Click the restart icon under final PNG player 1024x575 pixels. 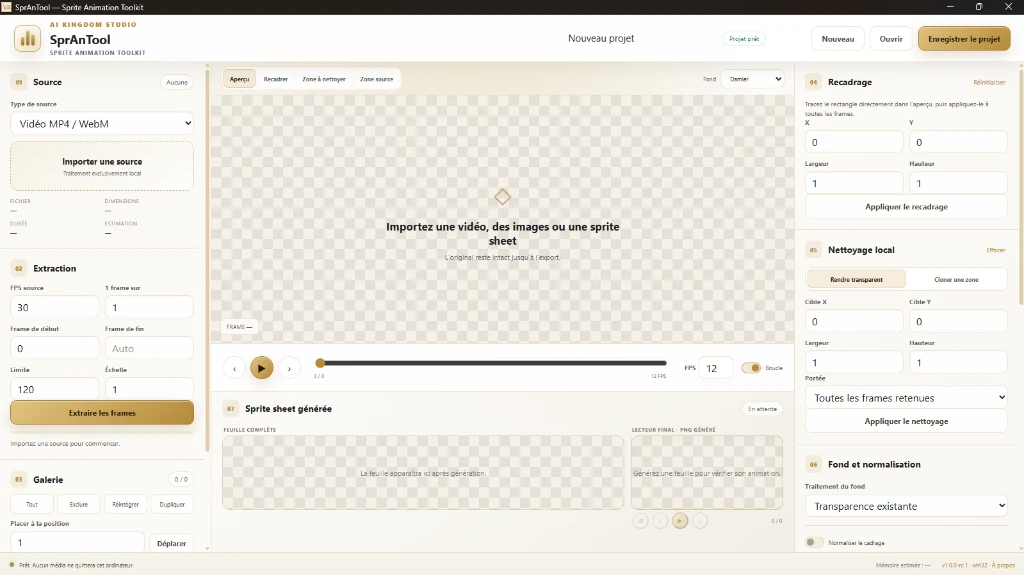point(641,521)
